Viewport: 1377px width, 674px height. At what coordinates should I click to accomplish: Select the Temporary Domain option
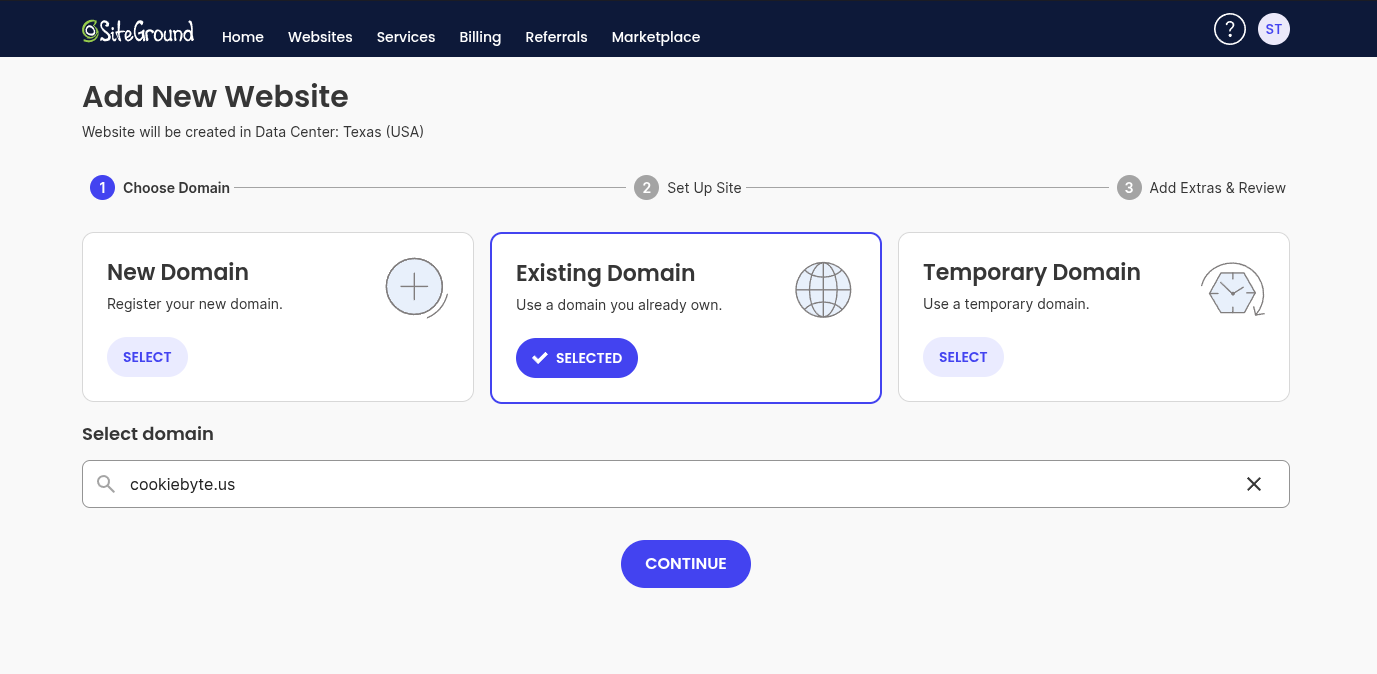(x=962, y=357)
